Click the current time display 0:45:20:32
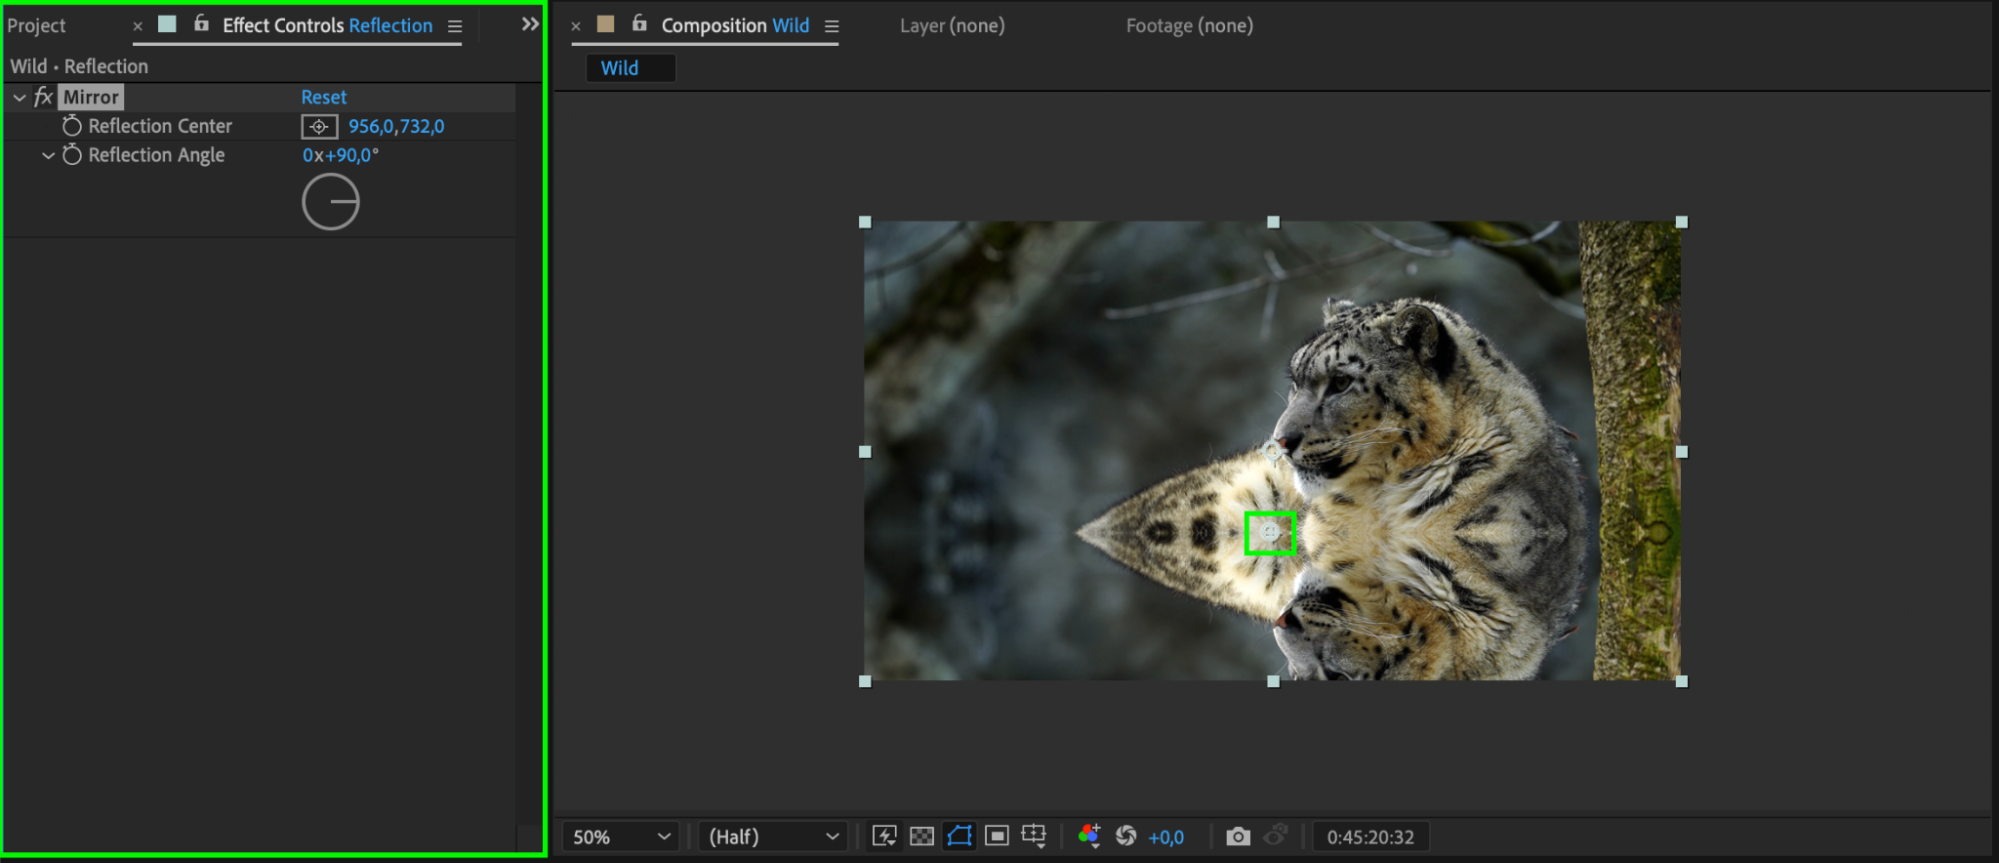This screenshot has width=1999, height=863. pyautogui.click(x=1370, y=837)
